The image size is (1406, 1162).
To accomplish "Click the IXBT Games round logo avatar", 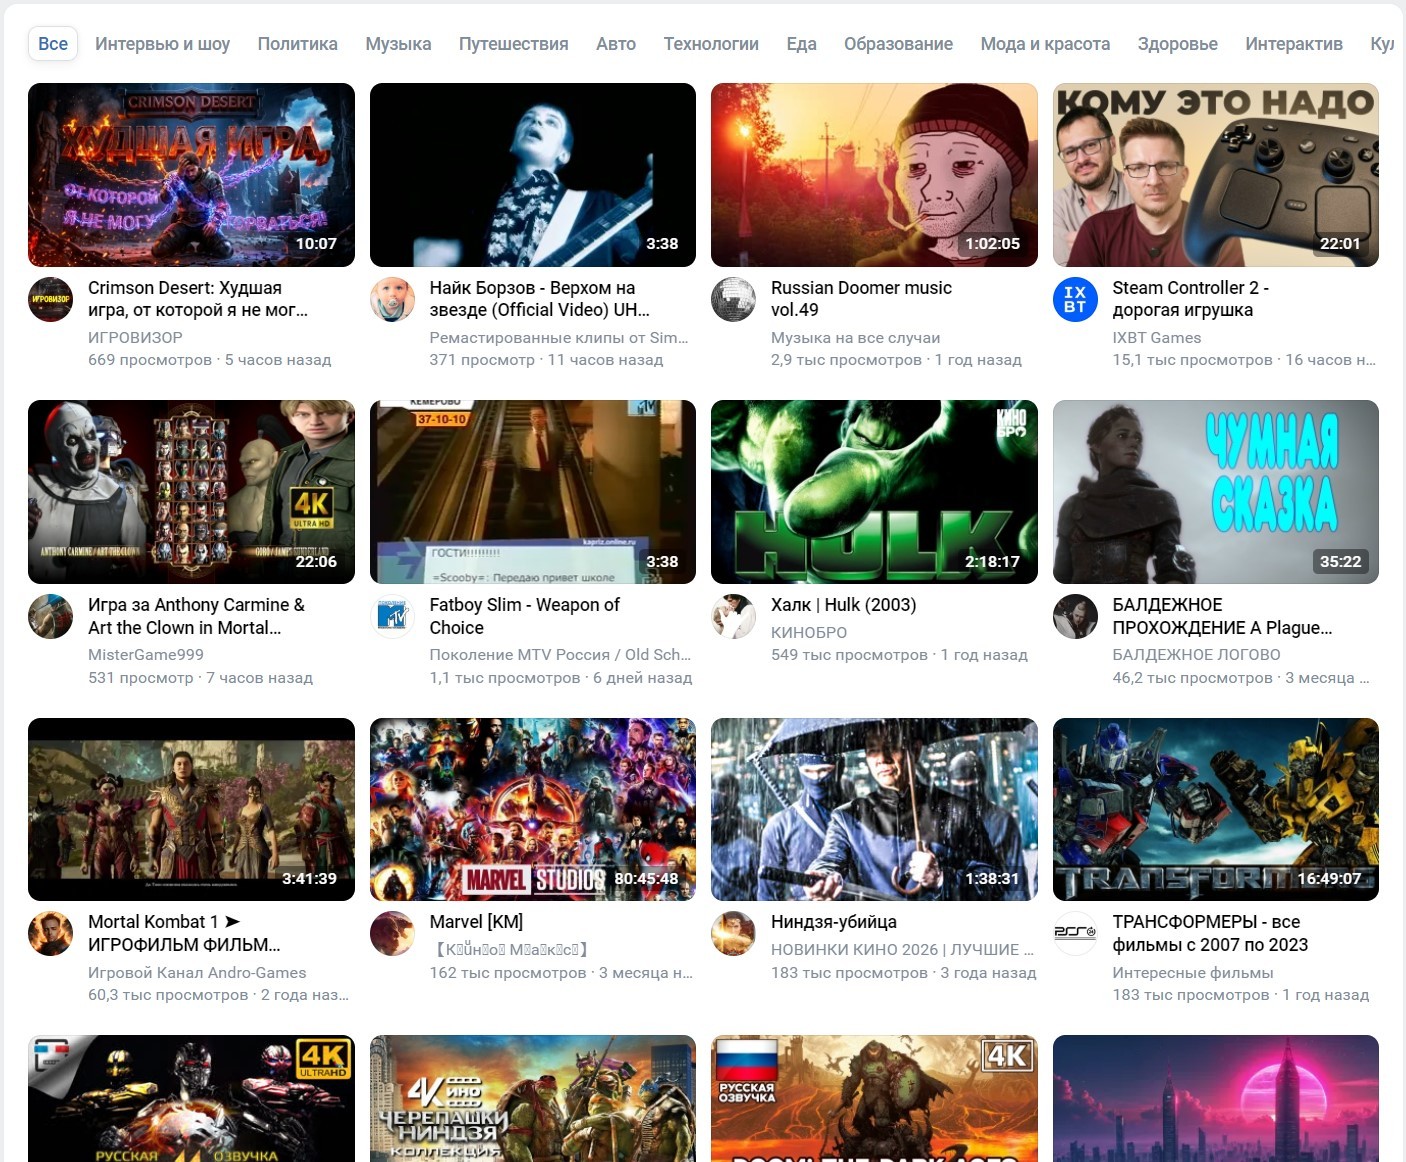I will (x=1075, y=299).
